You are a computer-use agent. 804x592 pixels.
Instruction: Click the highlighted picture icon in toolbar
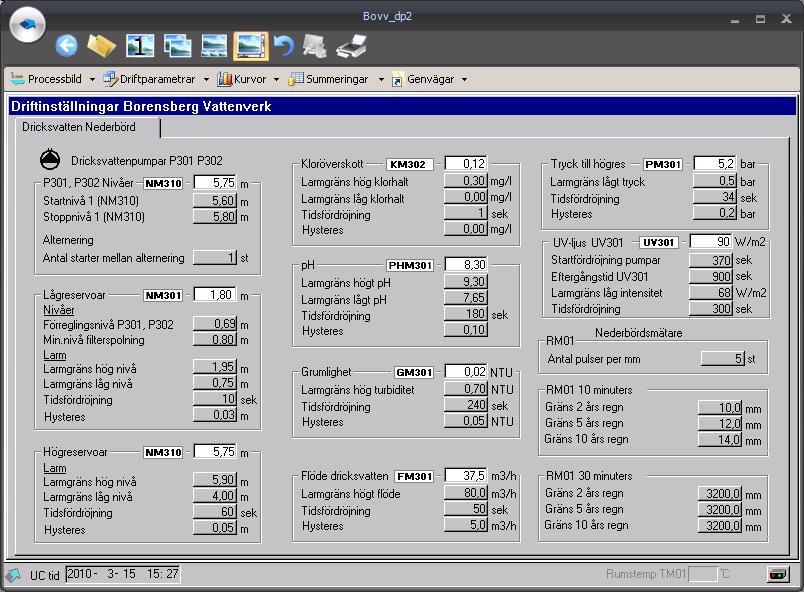click(251, 46)
